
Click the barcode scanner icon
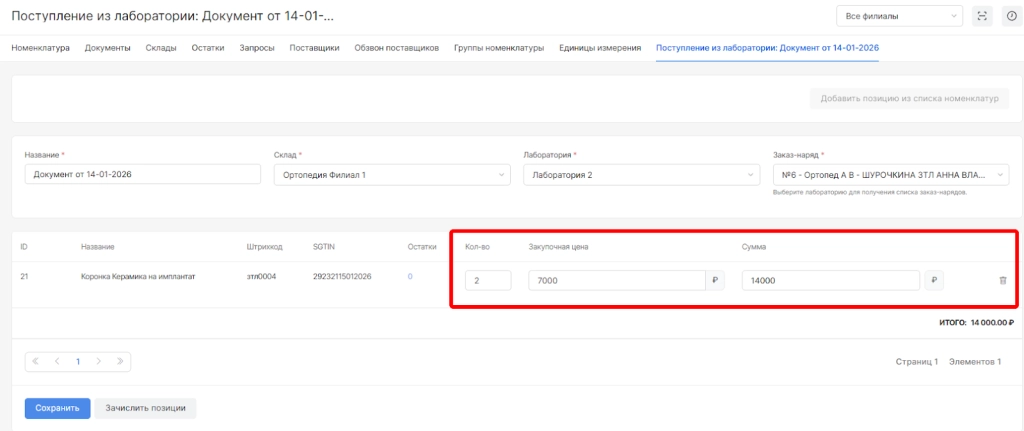coord(982,16)
